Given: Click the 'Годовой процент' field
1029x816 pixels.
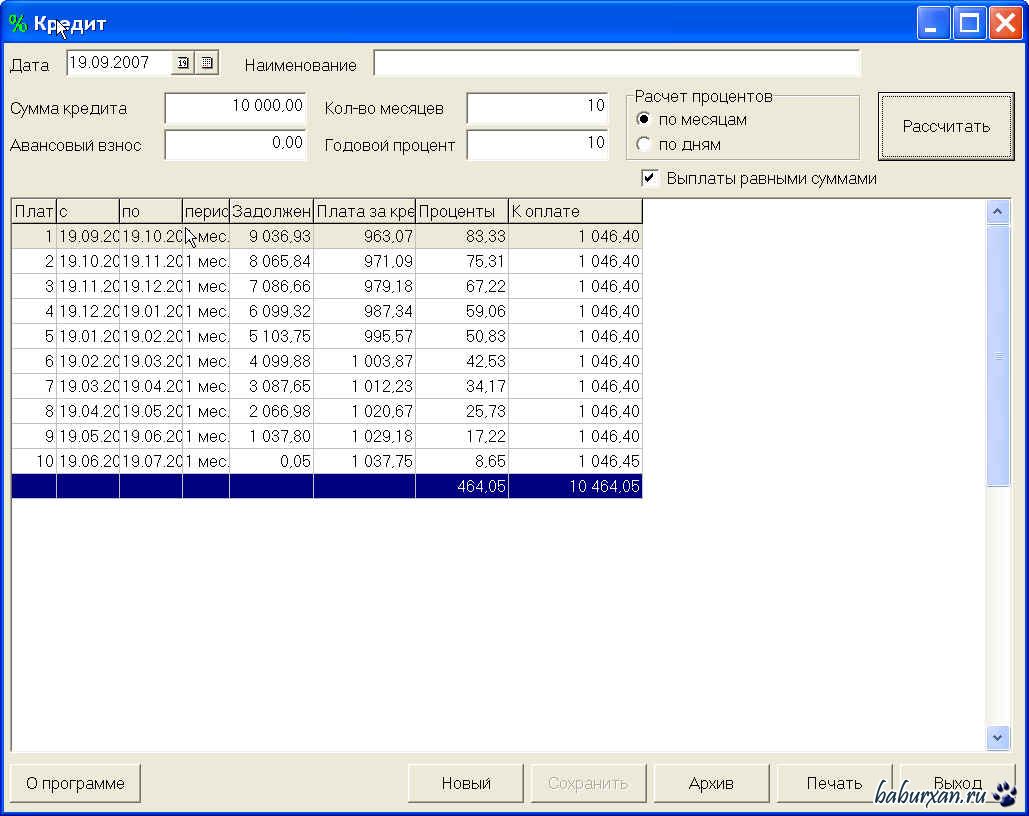Looking at the screenshot, I should pos(537,144).
